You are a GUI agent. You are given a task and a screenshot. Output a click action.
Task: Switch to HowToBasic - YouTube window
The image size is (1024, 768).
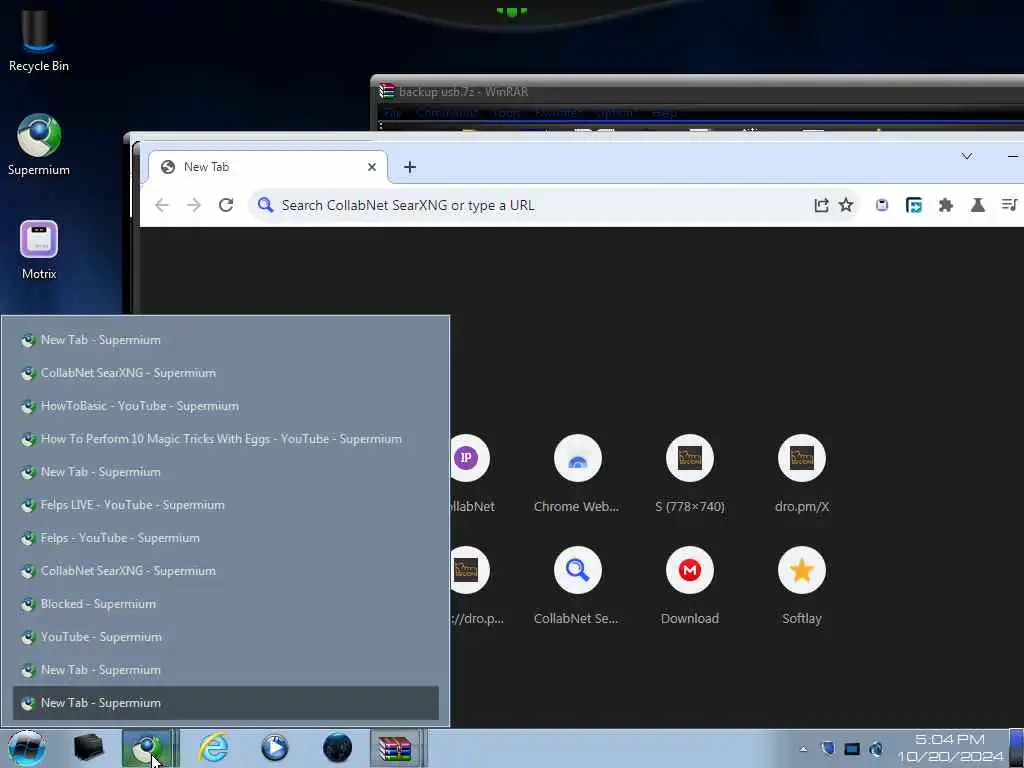click(x=226, y=406)
